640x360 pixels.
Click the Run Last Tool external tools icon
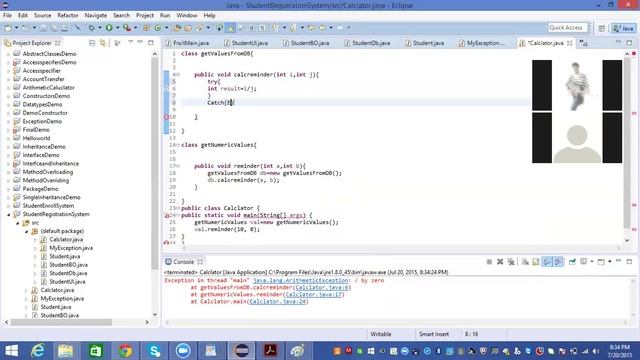127,28
